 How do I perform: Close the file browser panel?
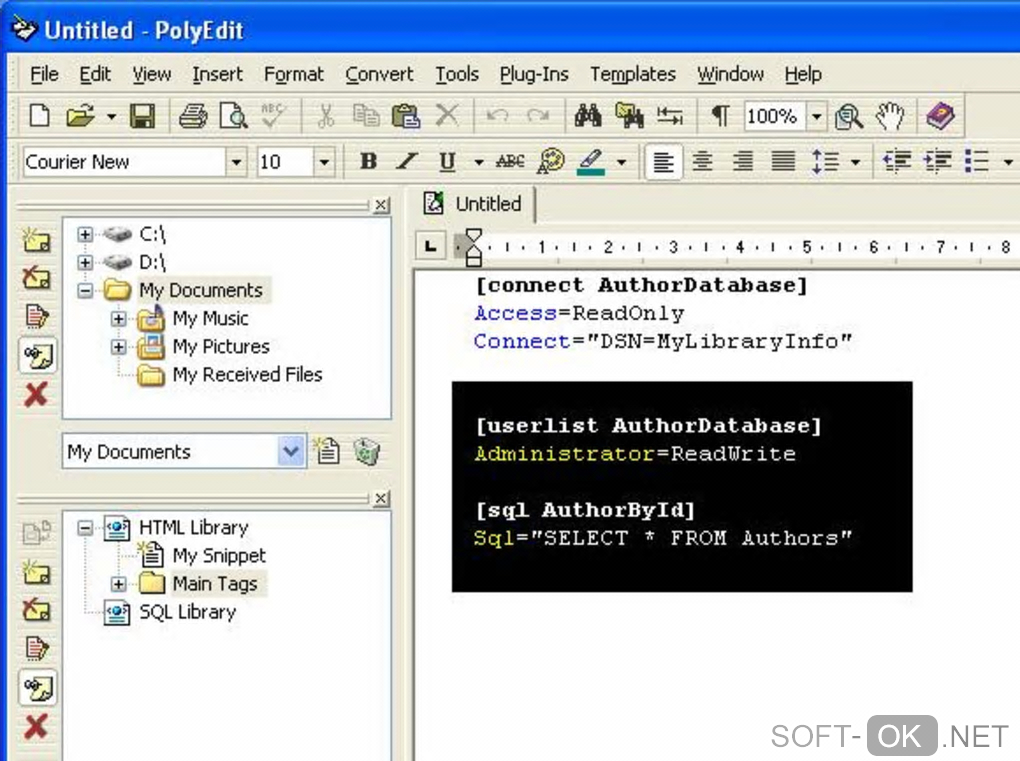pos(382,206)
